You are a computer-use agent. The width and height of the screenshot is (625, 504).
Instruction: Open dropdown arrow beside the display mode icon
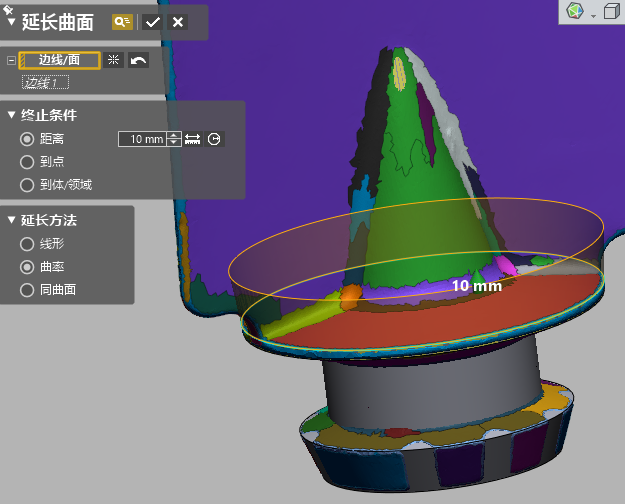point(593,14)
